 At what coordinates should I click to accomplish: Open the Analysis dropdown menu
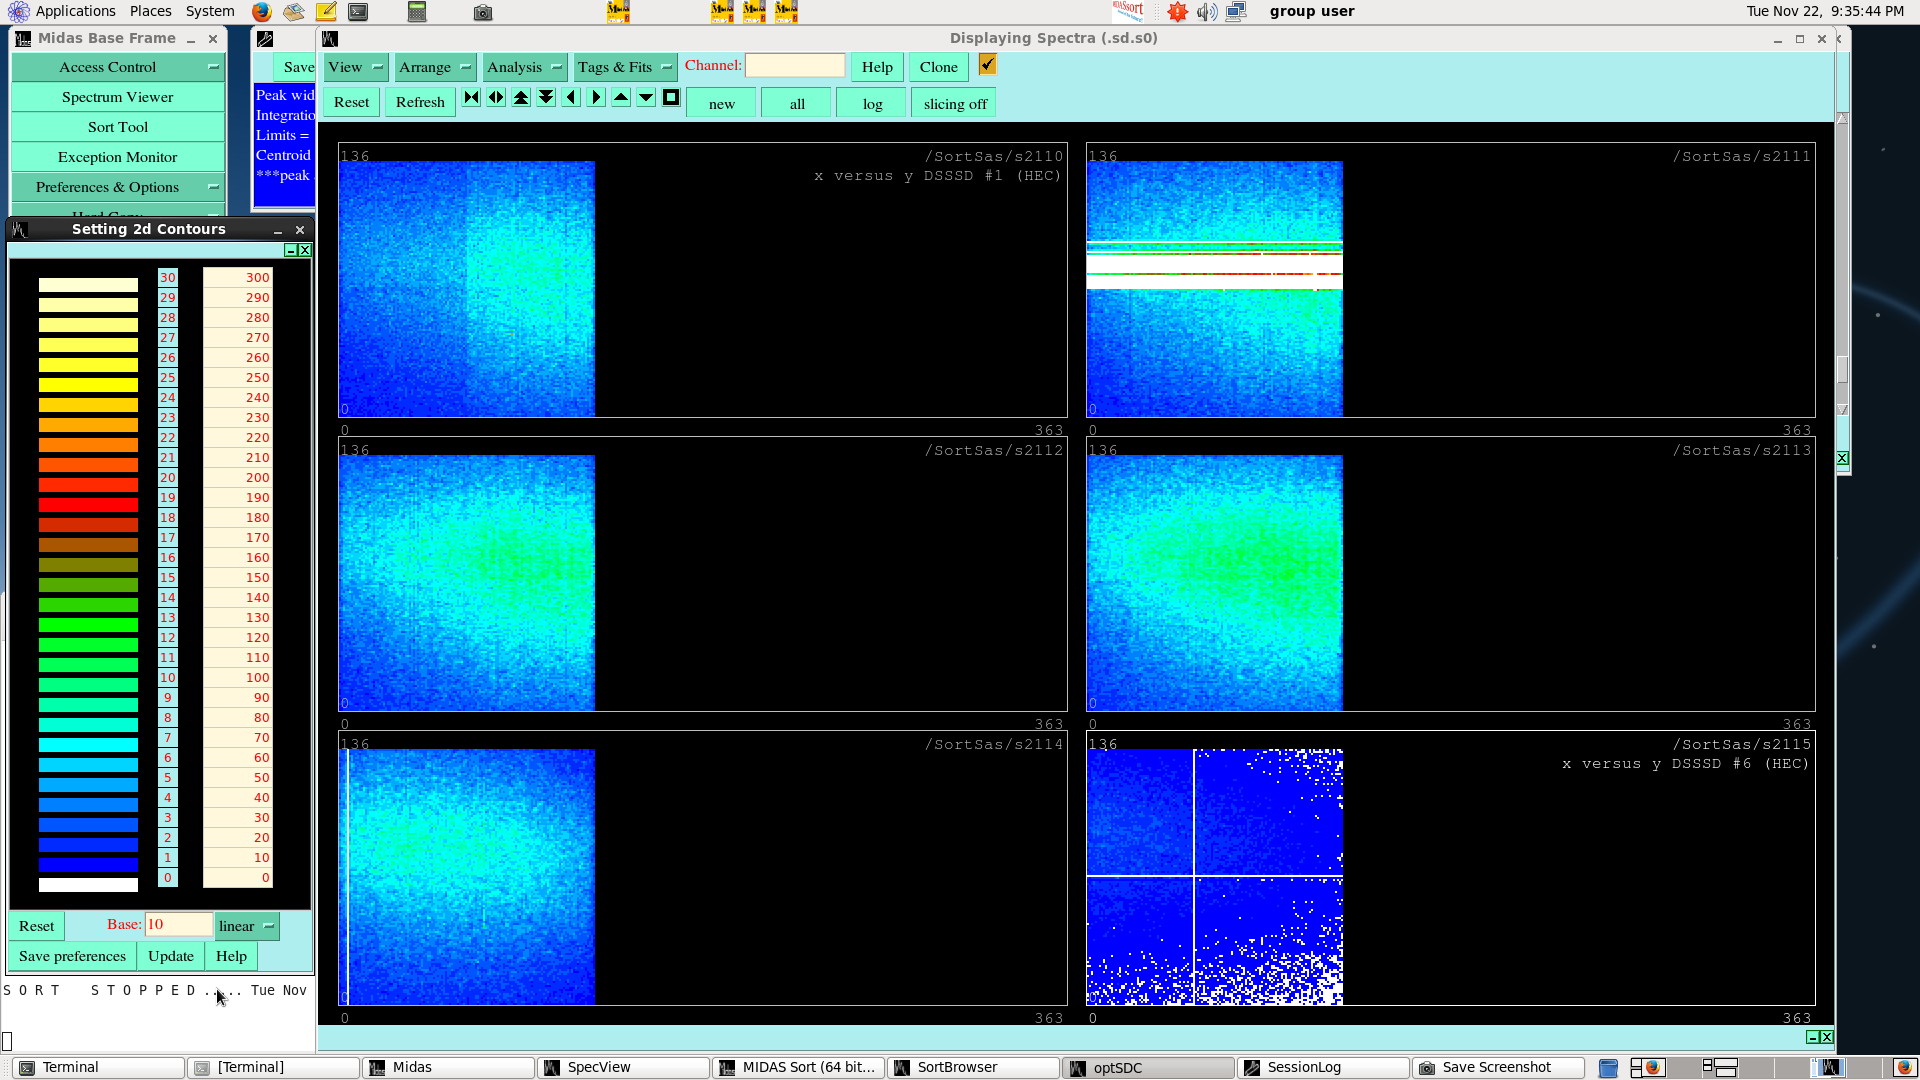click(x=525, y=67)
